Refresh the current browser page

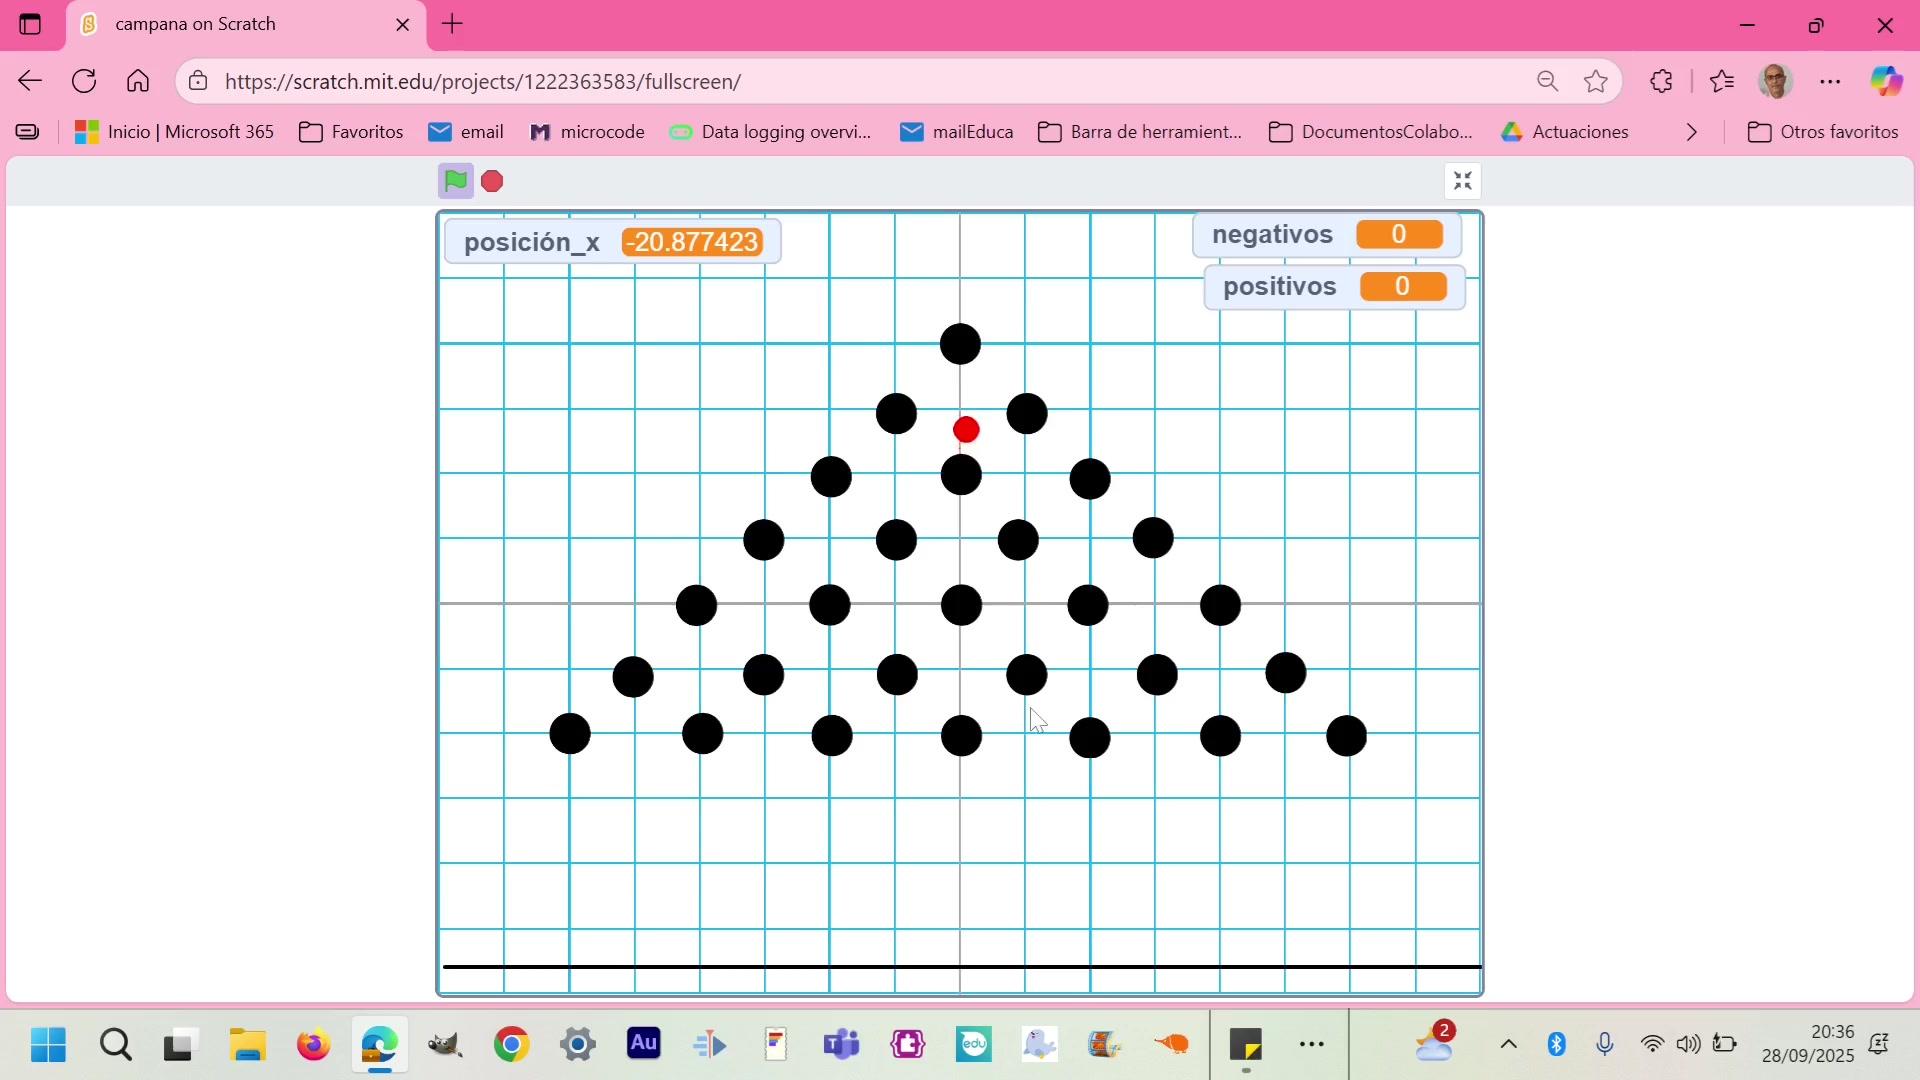pos(84,81)
